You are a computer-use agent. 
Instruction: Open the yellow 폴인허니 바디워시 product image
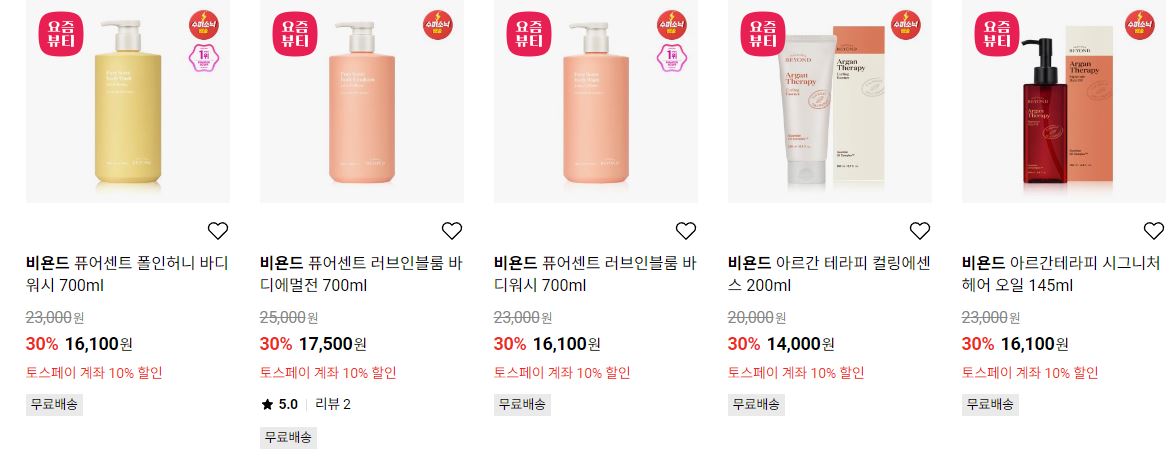pyautogui.click(x=128, y=101)
